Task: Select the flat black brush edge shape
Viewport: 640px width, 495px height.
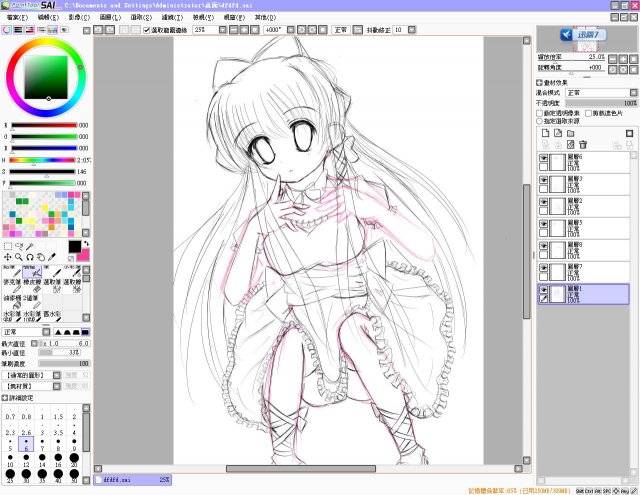Action: (x=85, y=332)
